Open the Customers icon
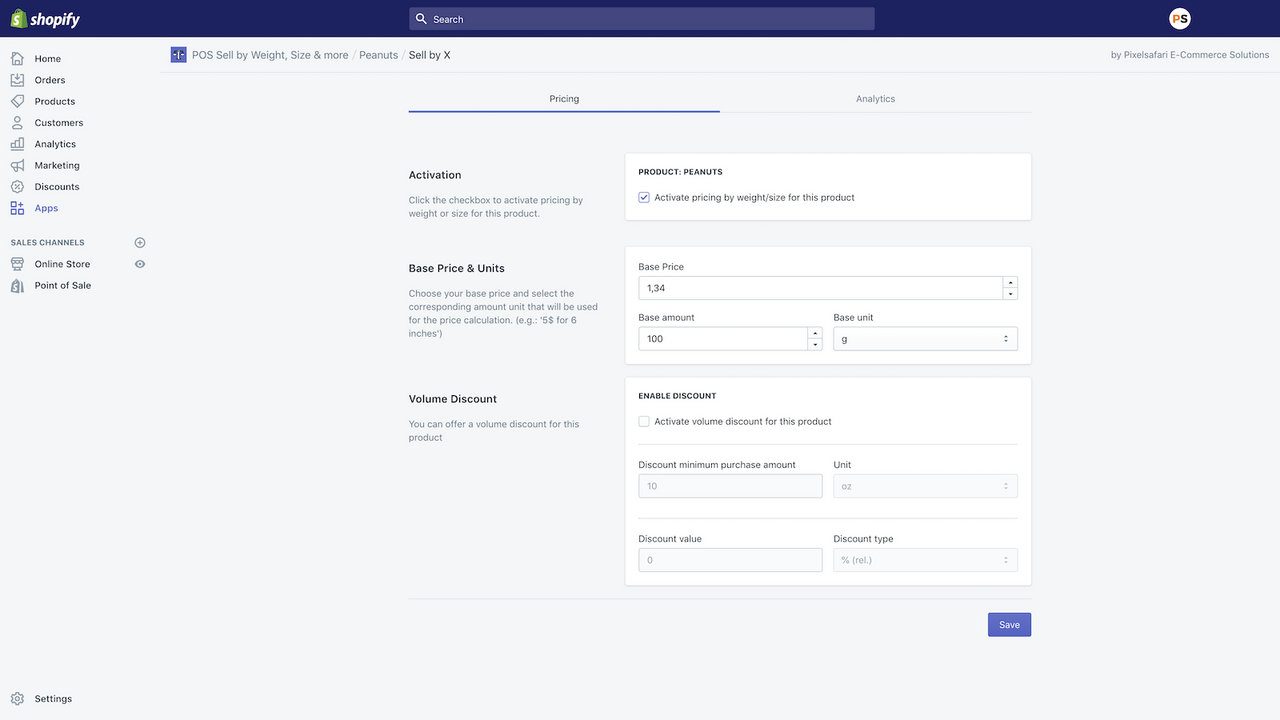This screenshot has height=720, width=1280. pos(17,122)
